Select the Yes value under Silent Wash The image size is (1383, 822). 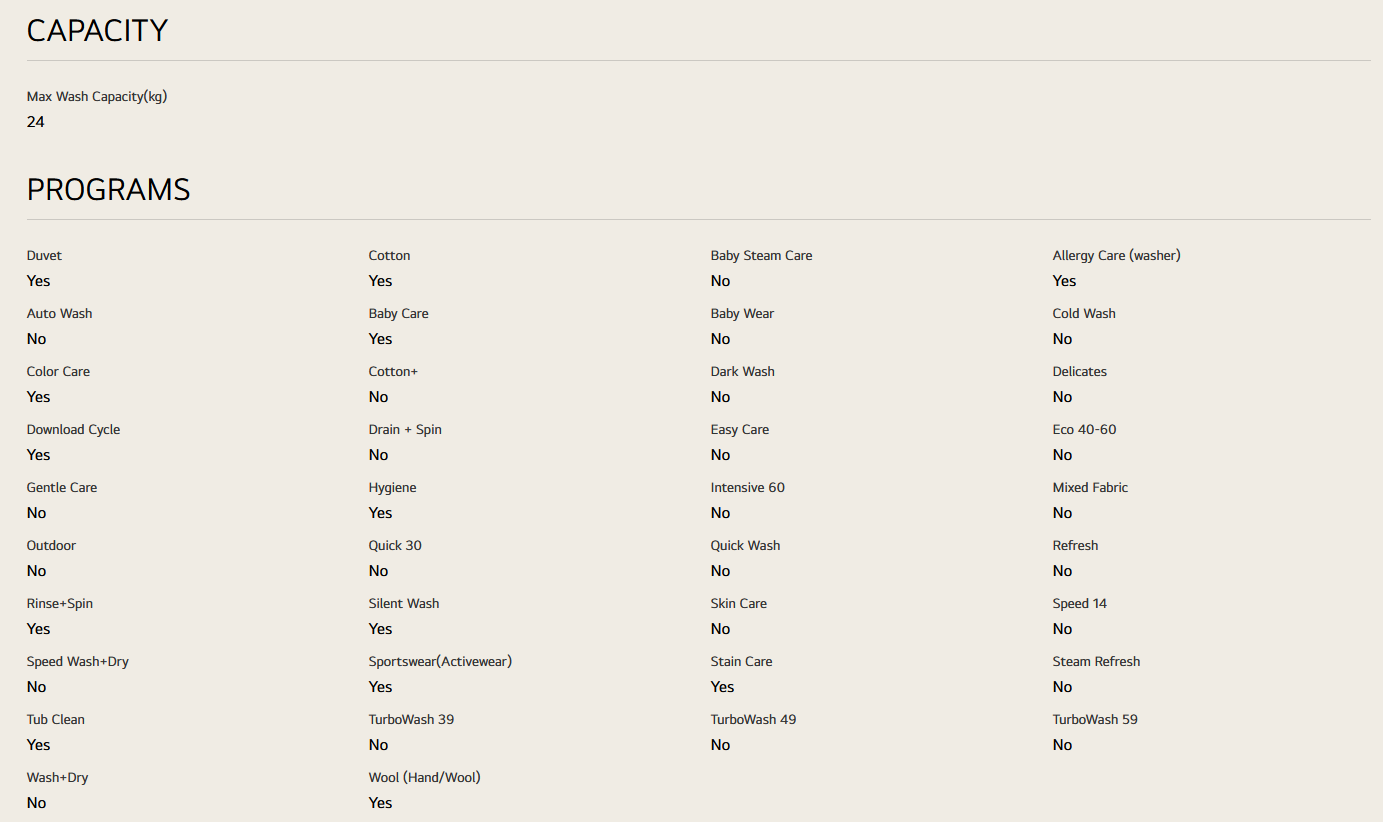[x=380, y=629]
